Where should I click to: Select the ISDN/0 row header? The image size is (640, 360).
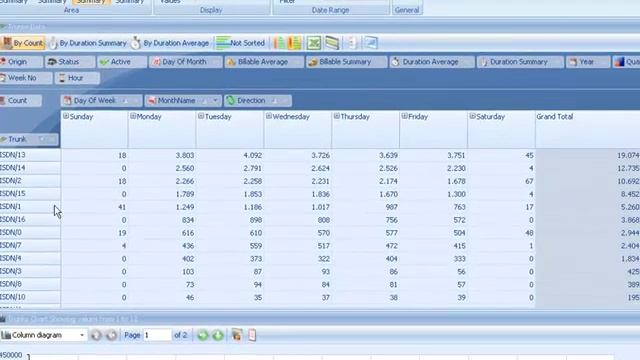[x=30, y=233]
